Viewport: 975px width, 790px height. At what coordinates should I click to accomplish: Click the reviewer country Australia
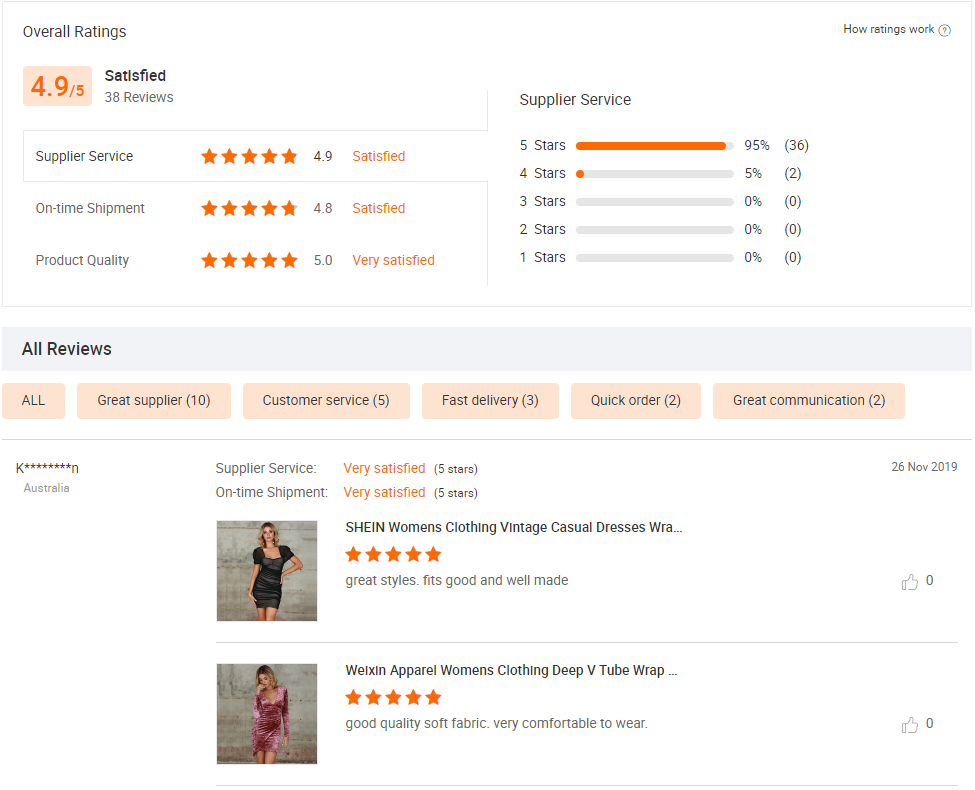(47, 488)
